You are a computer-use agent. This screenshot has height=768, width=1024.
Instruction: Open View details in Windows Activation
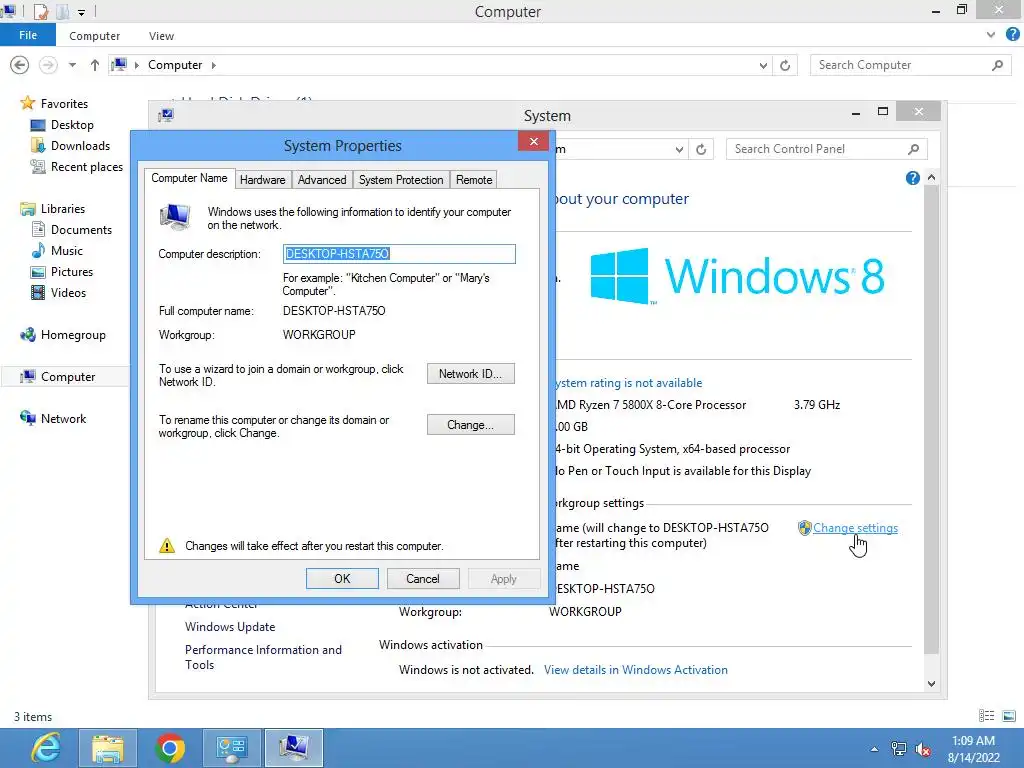[x=635, y=670]
